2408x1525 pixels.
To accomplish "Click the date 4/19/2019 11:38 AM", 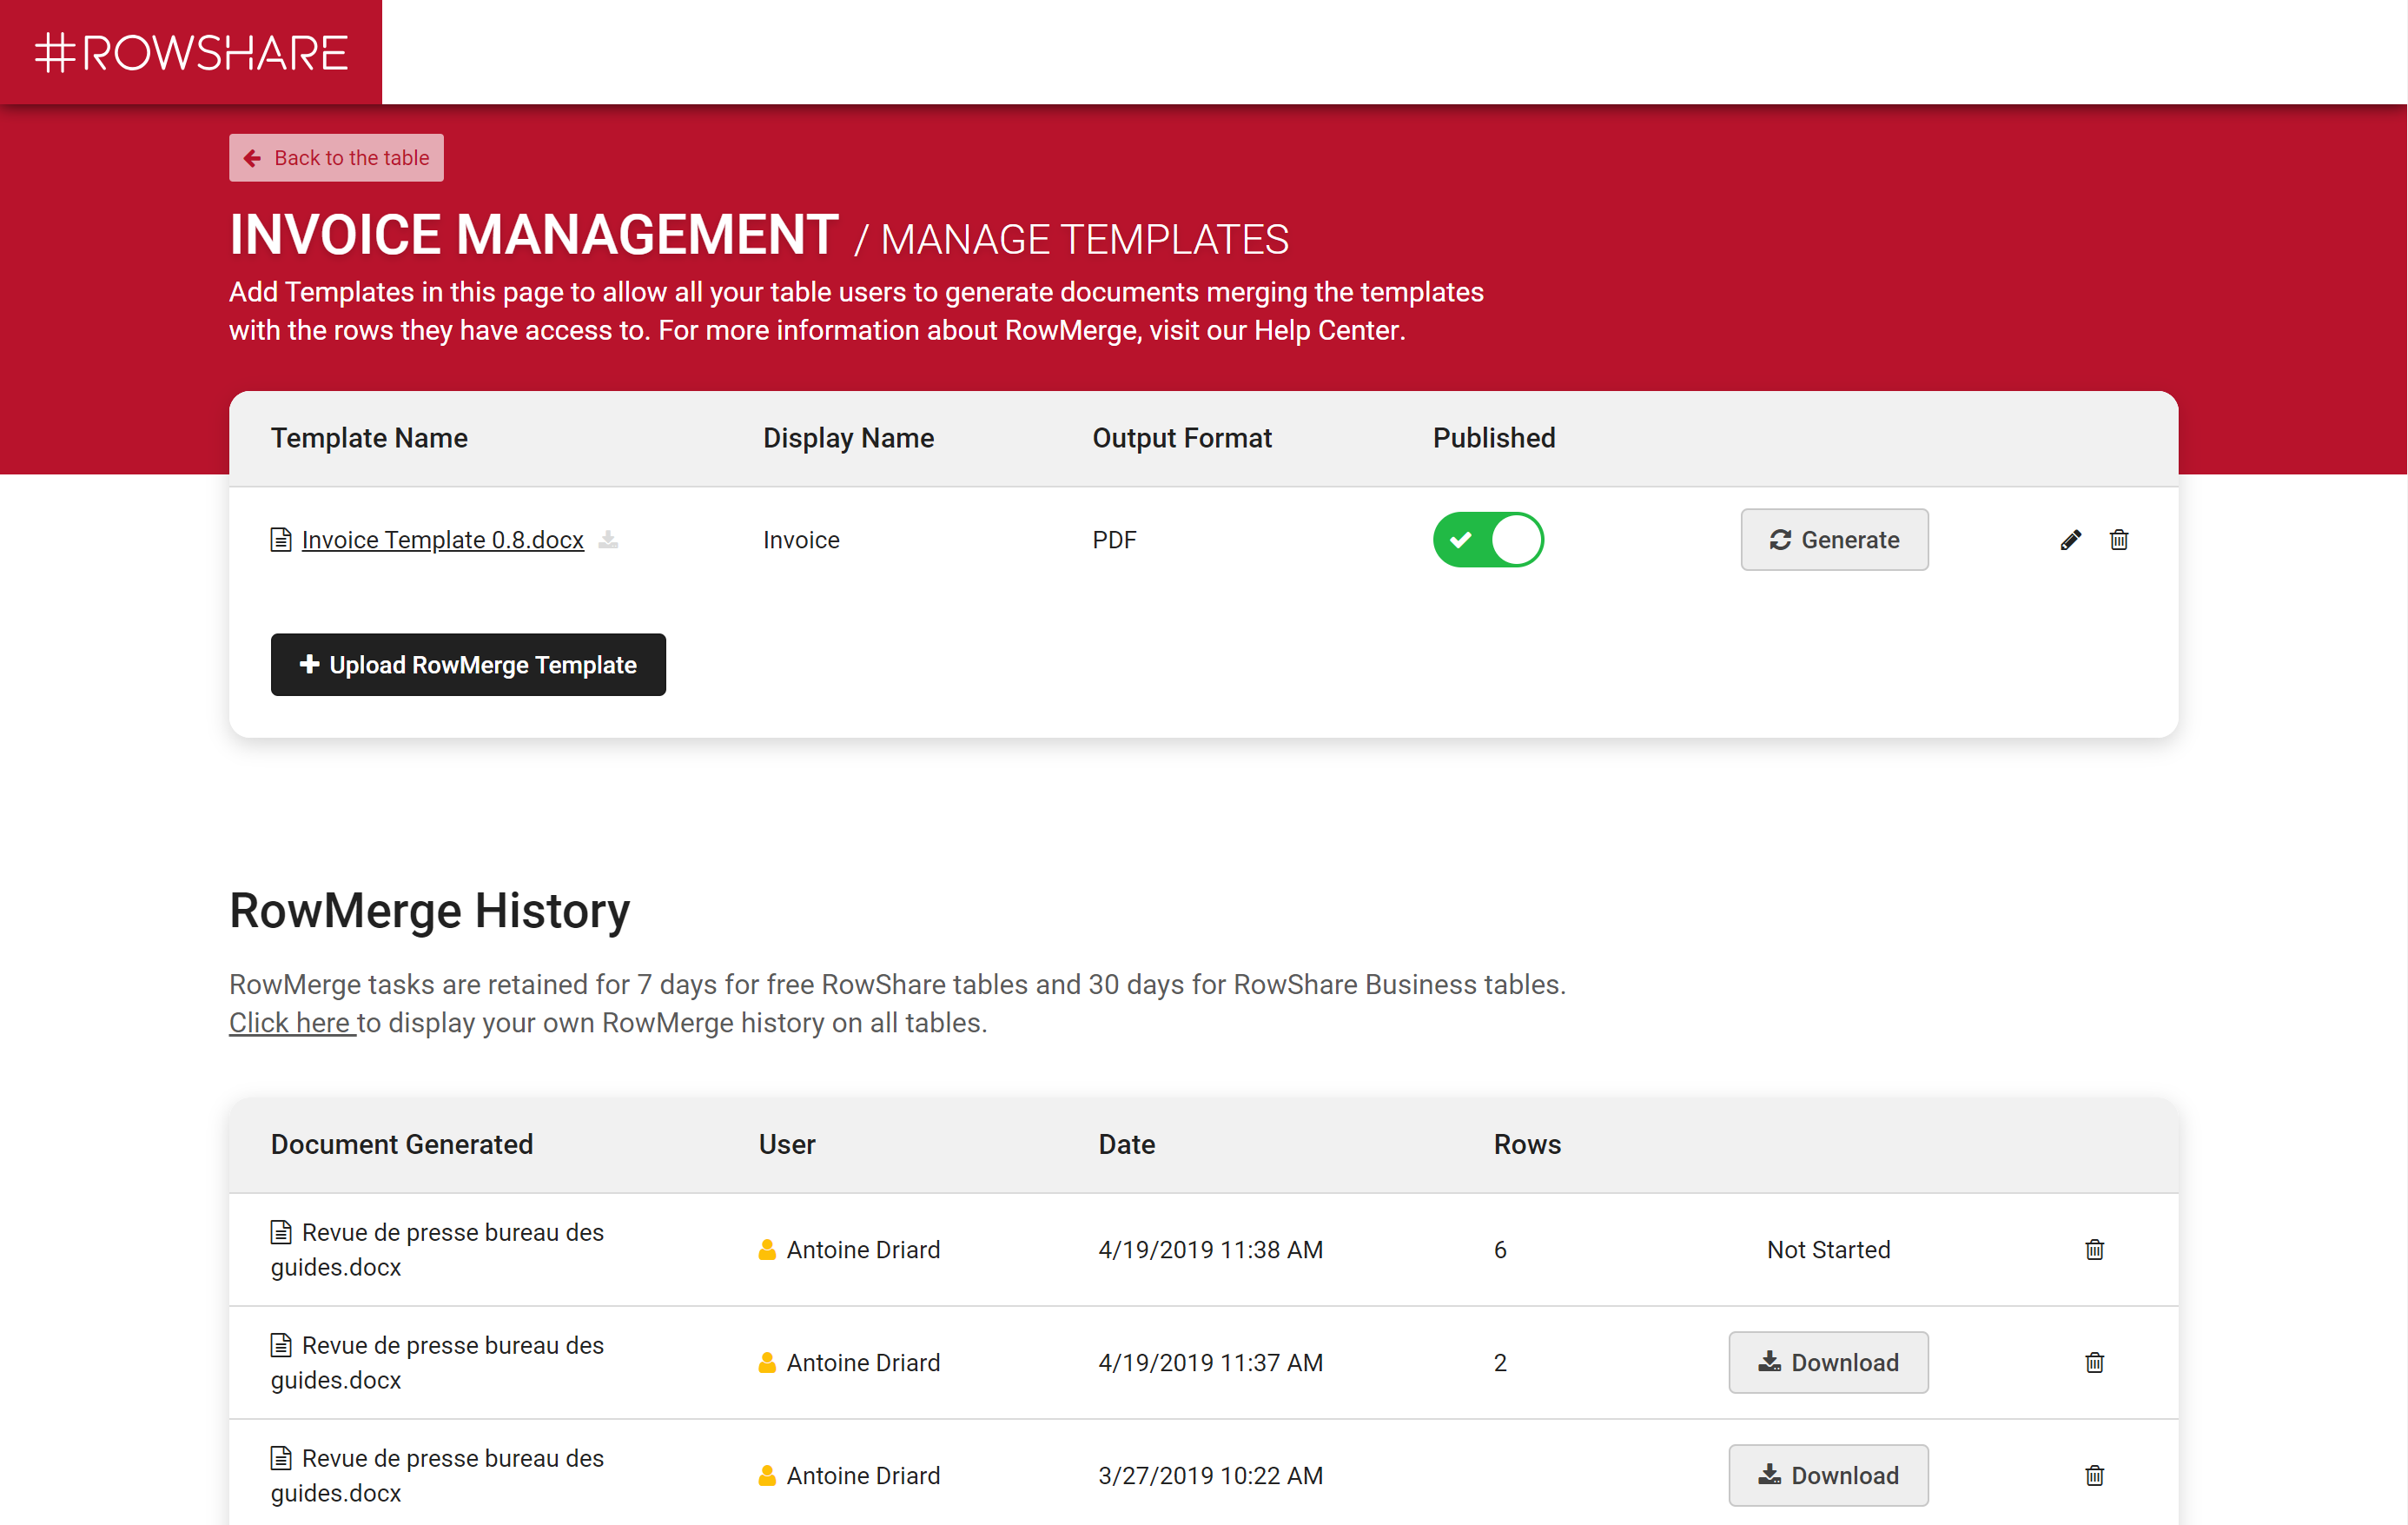I will click(x=1210, y=1250).
